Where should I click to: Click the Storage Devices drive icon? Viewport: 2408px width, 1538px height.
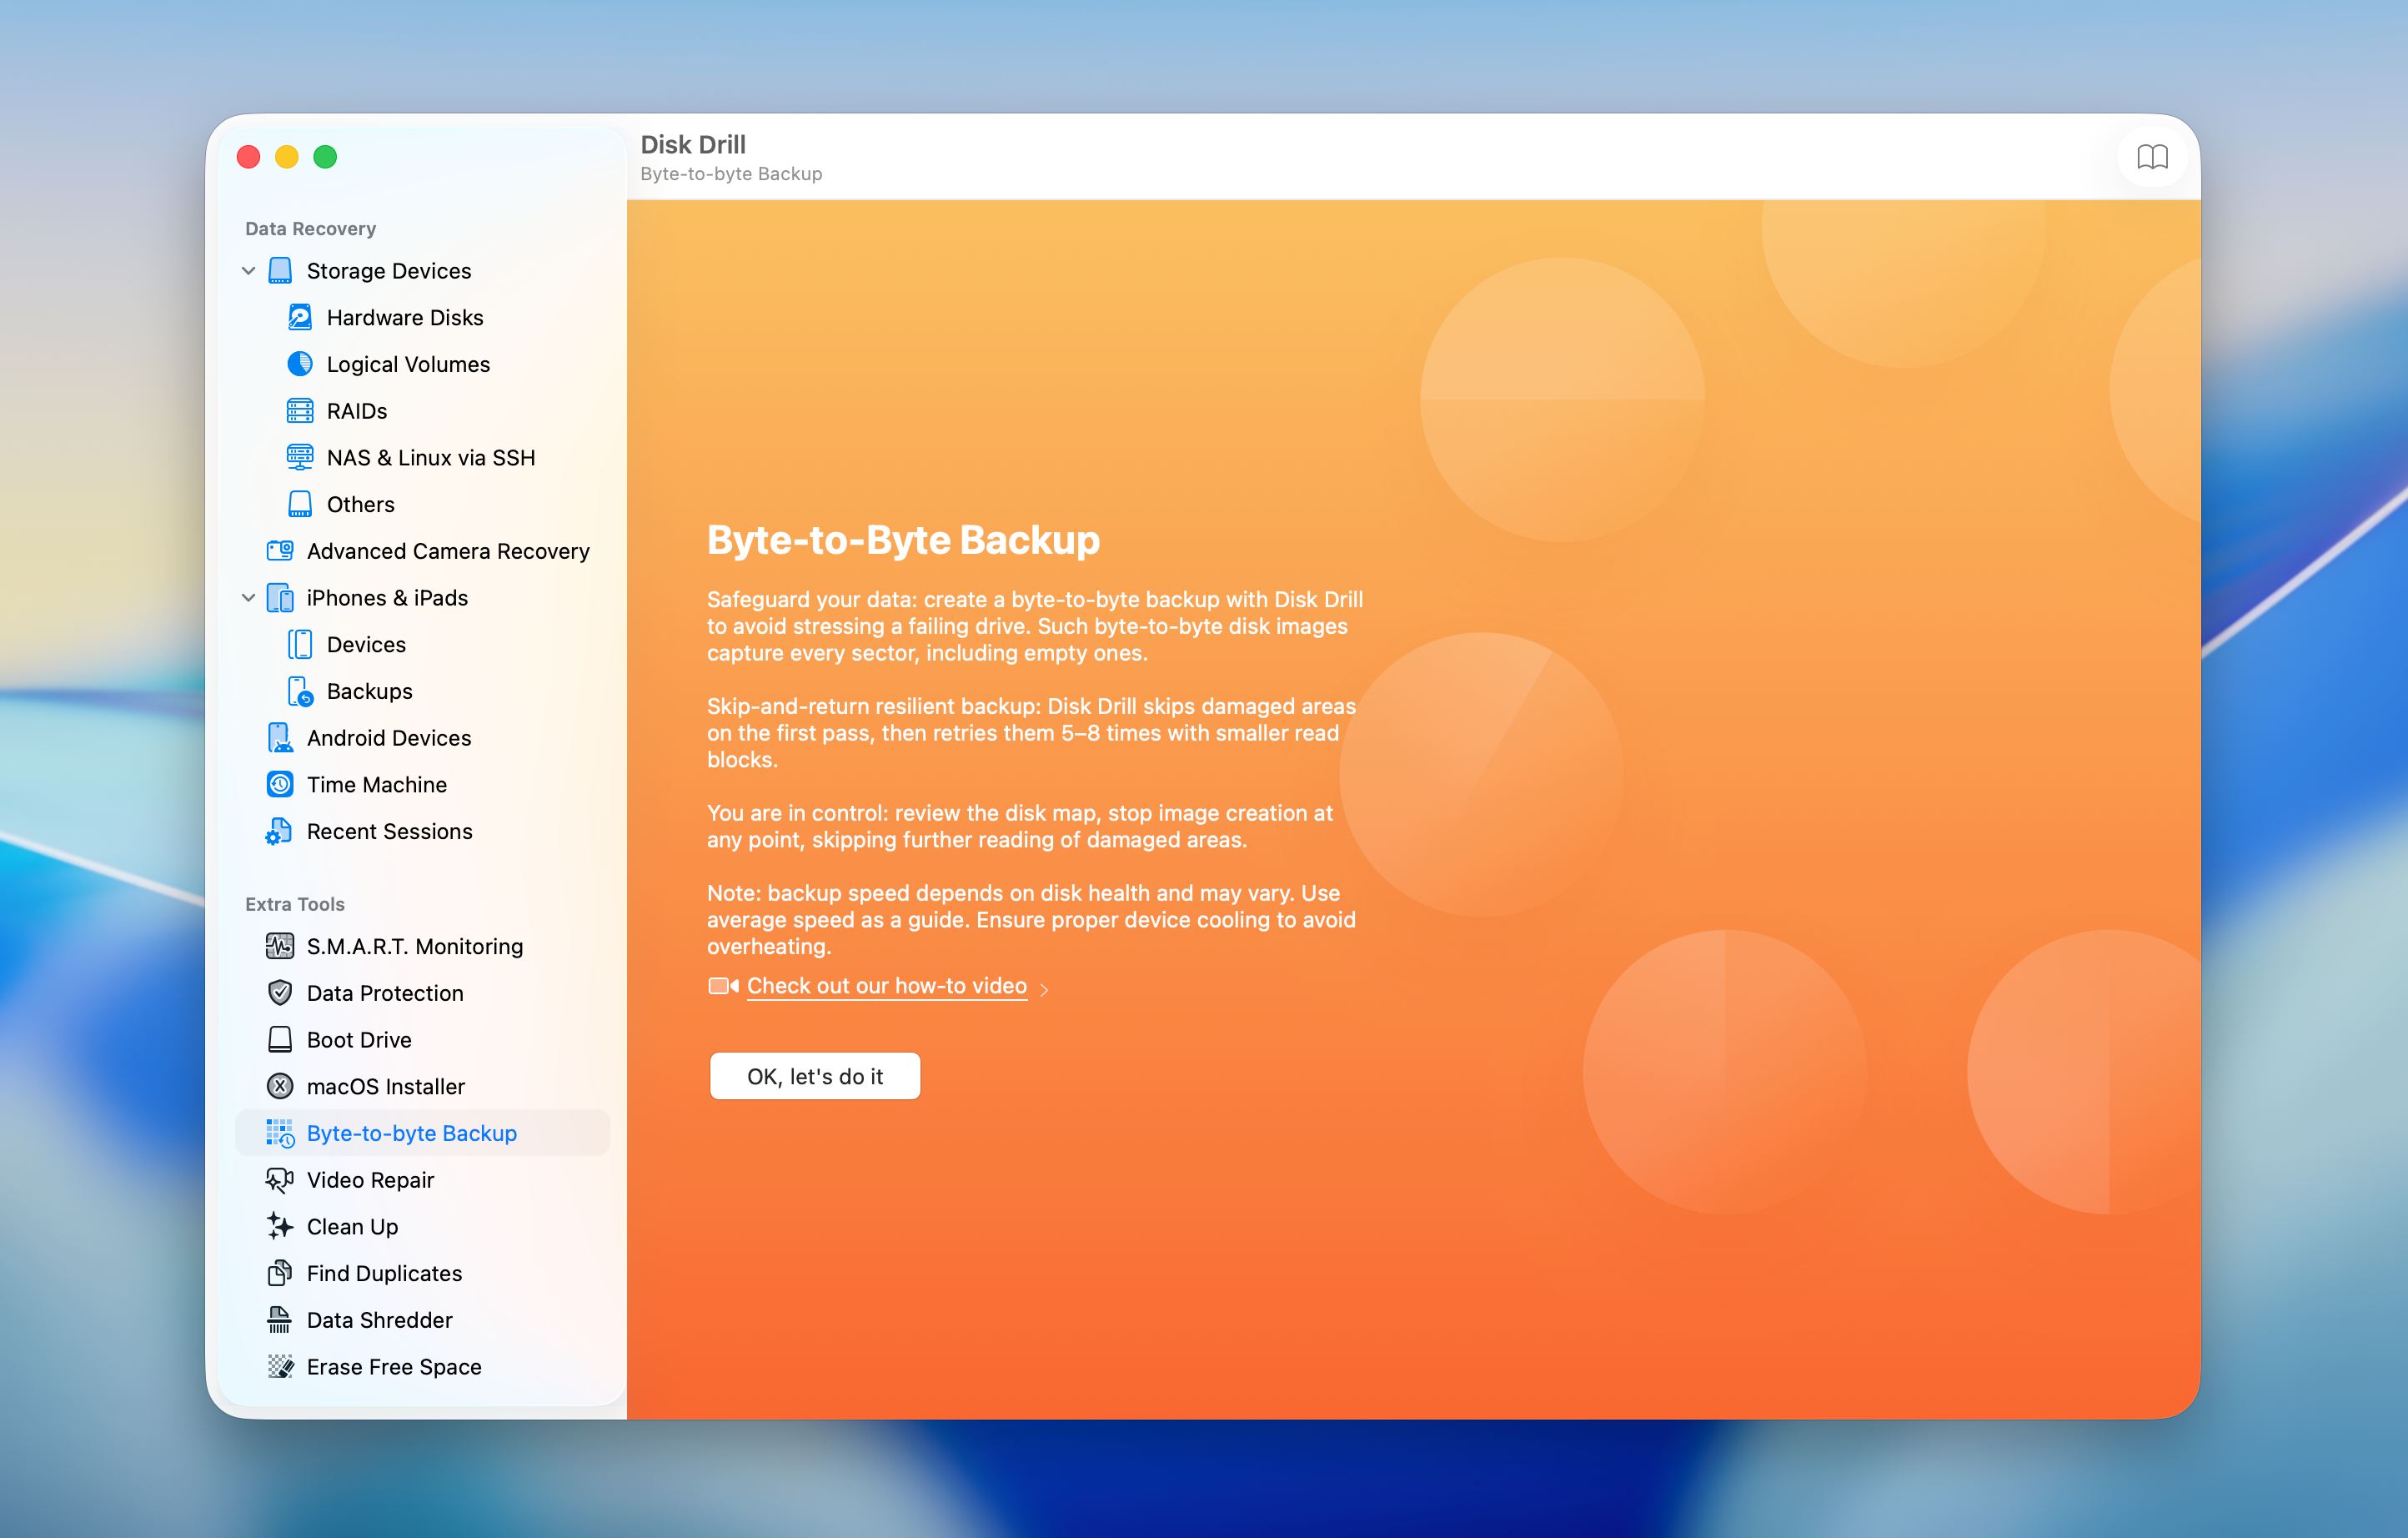[x=280, y=271]
